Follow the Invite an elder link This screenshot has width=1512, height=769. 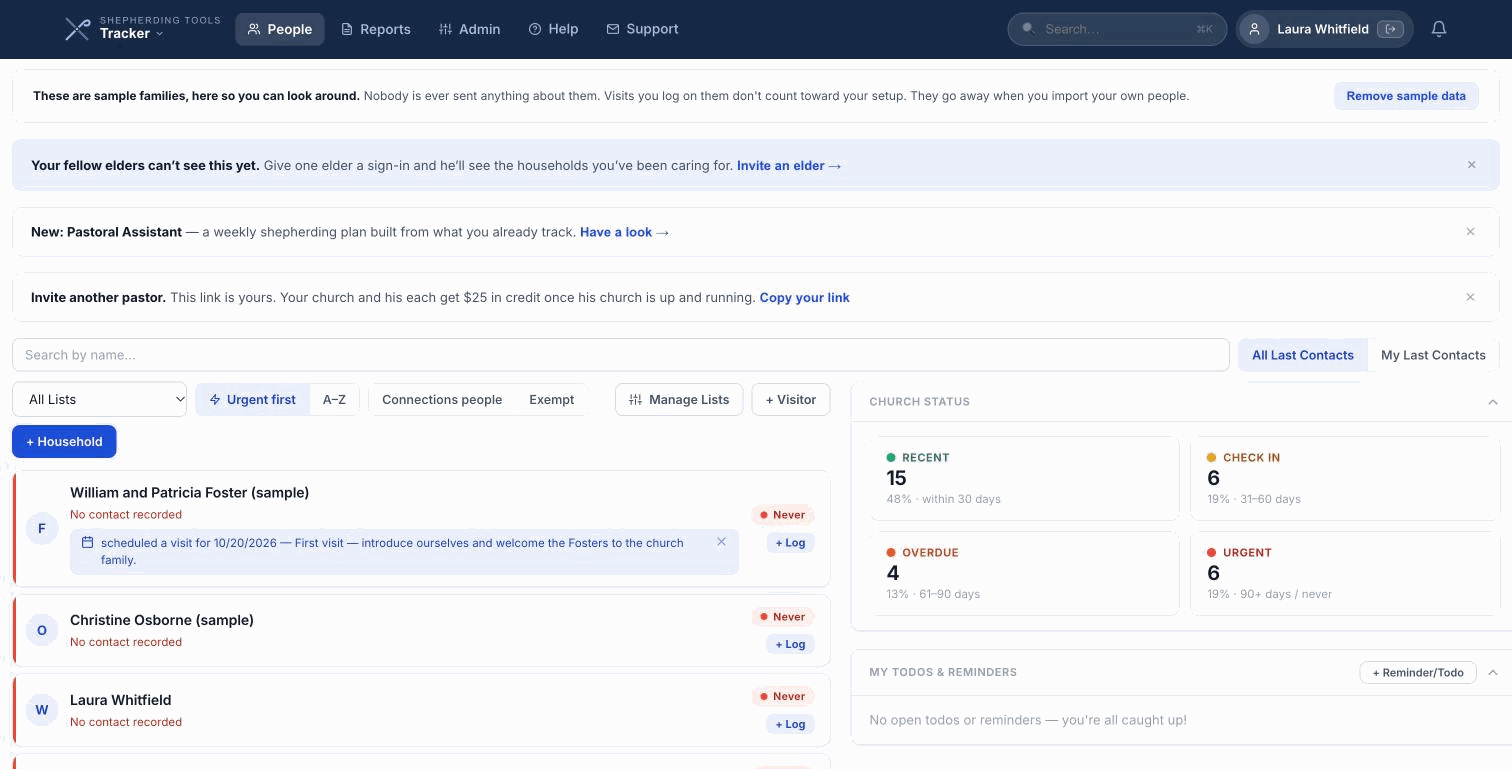(x=789, y=165)
